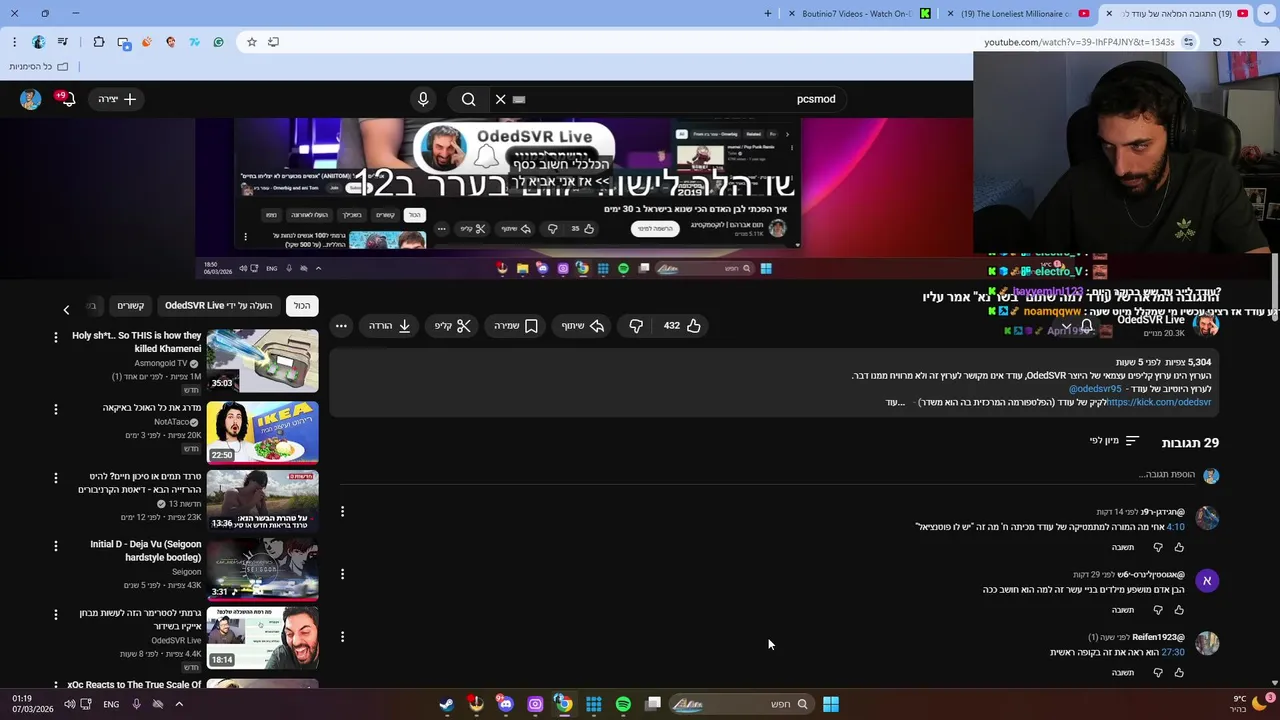The height and width of the screenshot is (720, 1280).
Task: Show hidden system tray icons chevron
Action: (179, 704)
